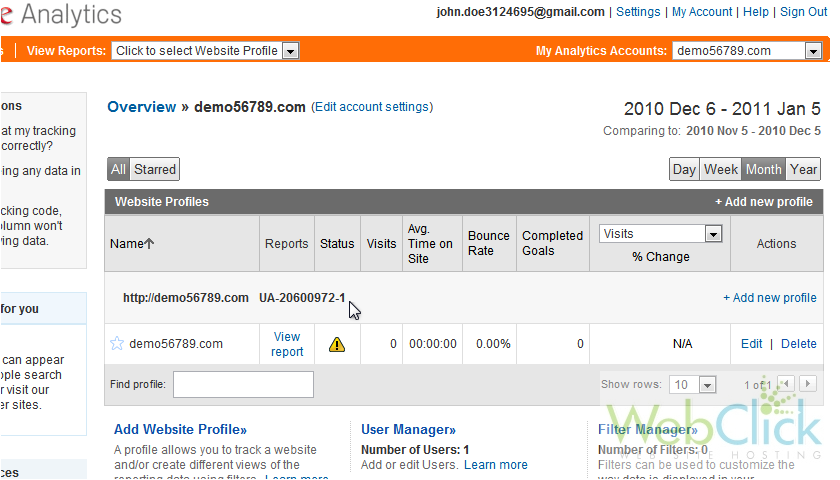The width and height of the screenshot is (840, 480).
Task: Click the 00:00:00 time value
Action: 433,344
